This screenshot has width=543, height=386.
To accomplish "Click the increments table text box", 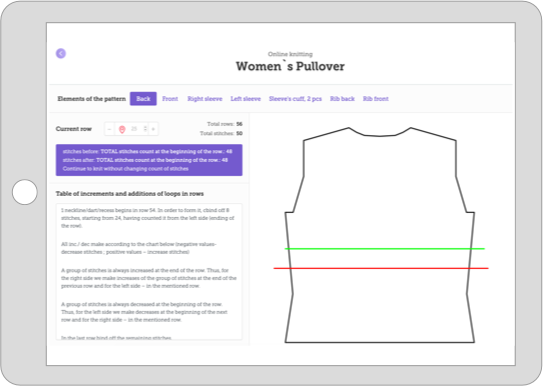I will coord(149,272).
